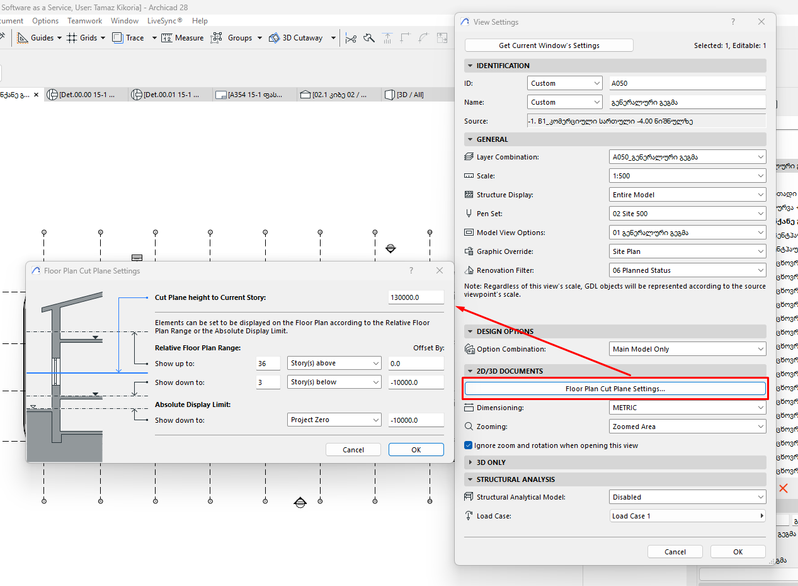Click Cancel in Cut Plane Settings dialog
Image resolution: width=798 pixels, height=586 pixels.
tap(353, 450)
